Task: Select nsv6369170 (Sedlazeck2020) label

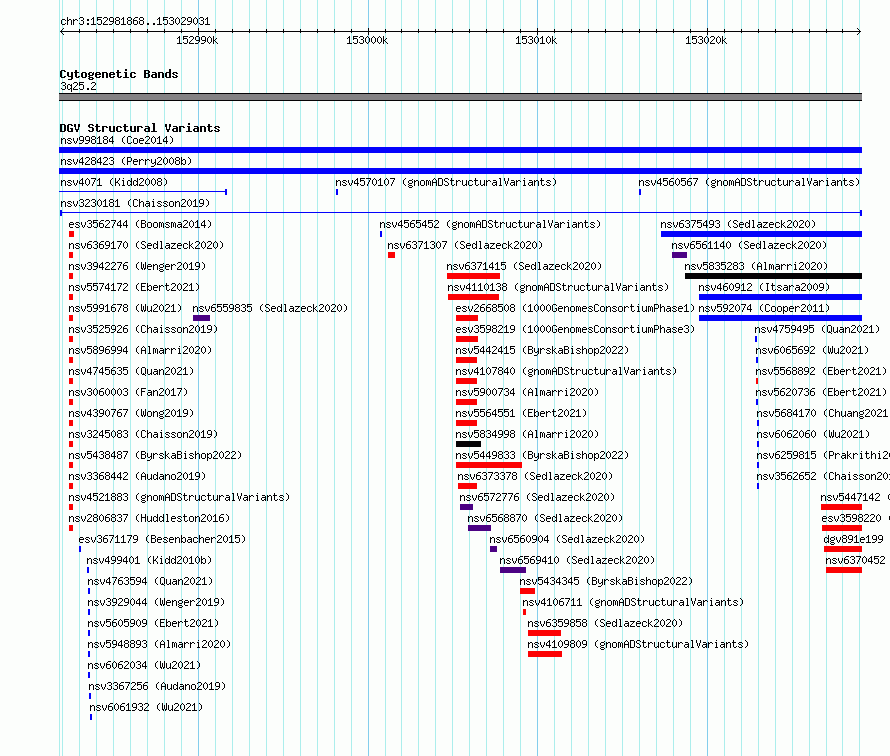Action: (146, 245)
